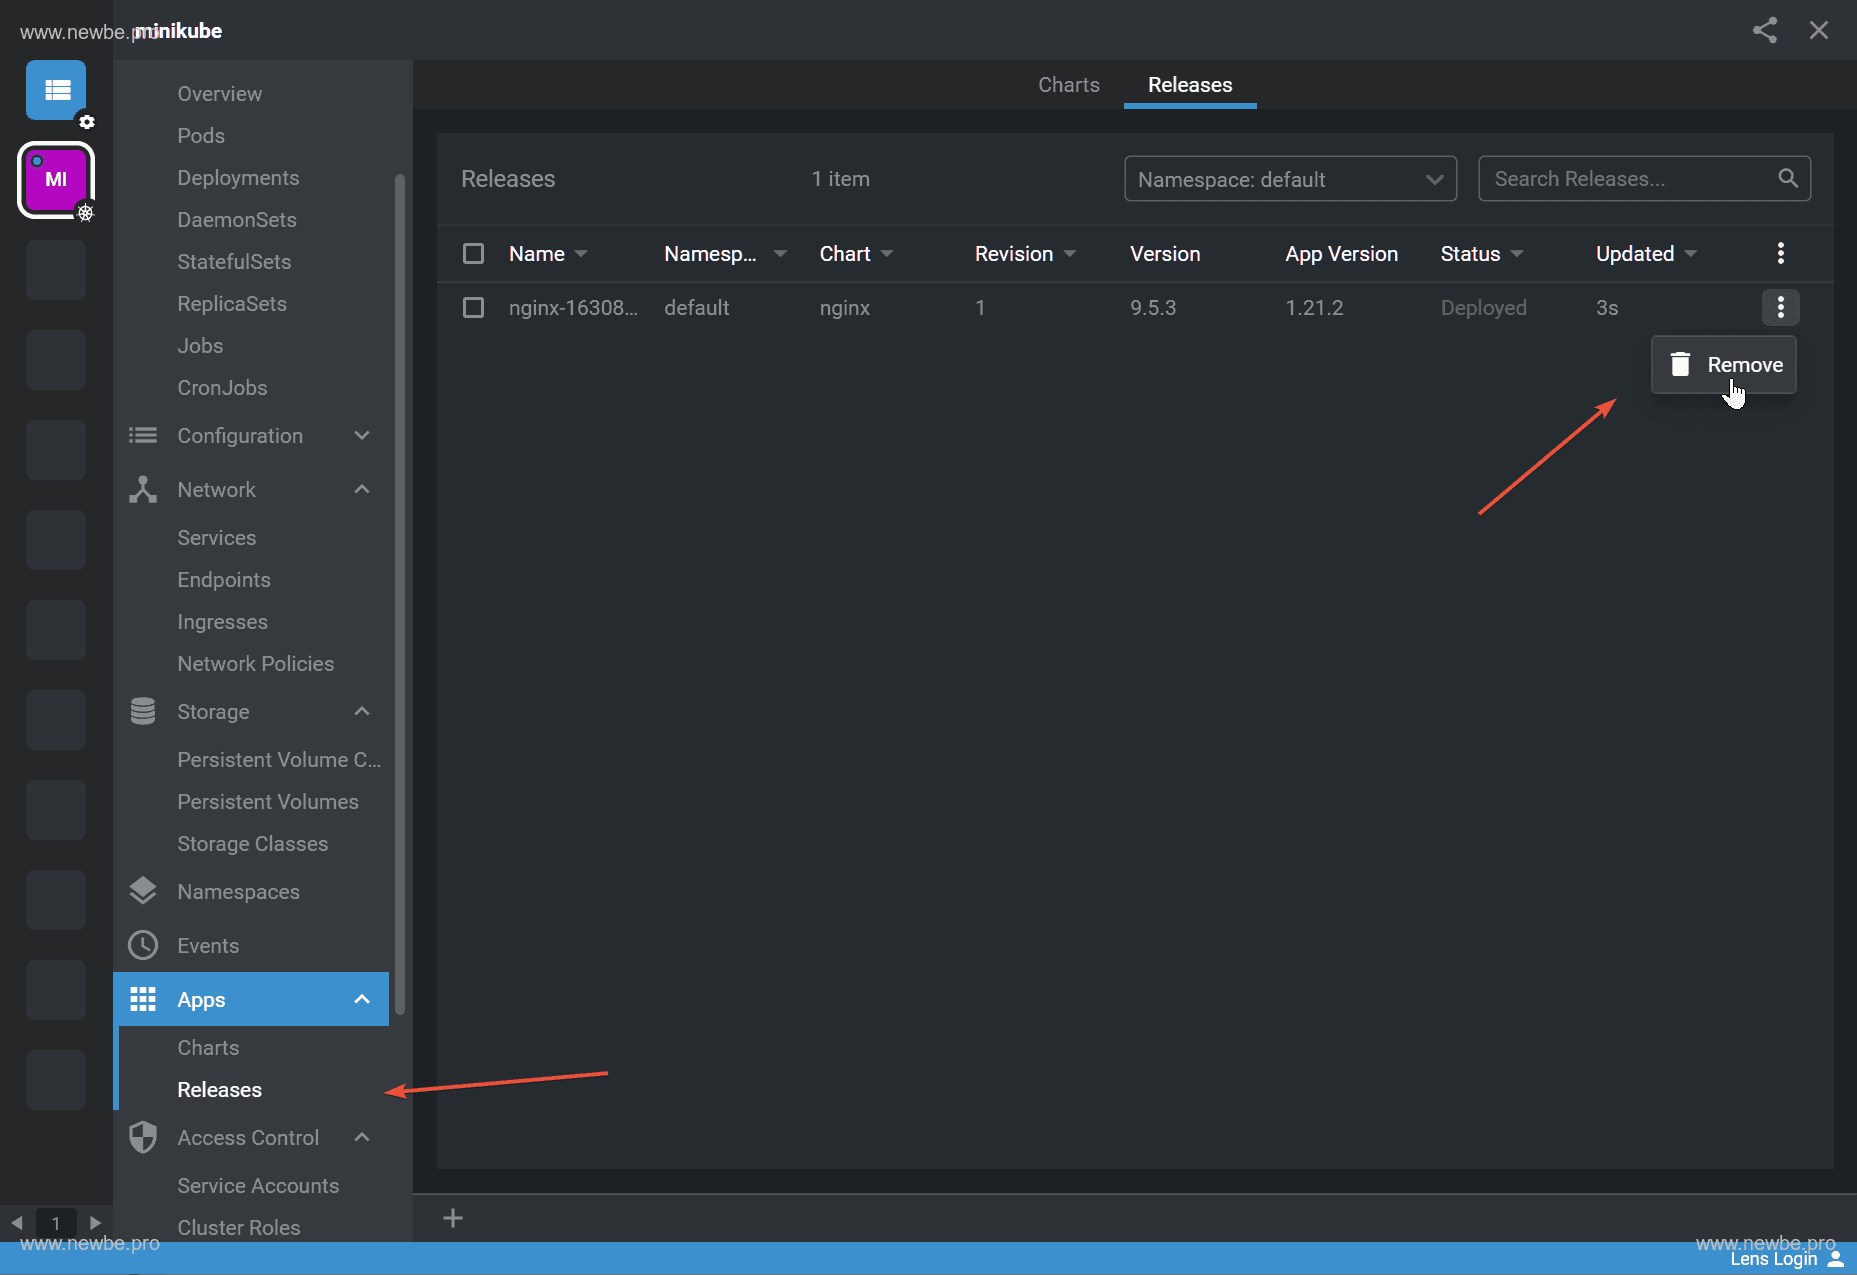Viewport: 1857px width, 1275px height.
Task: Open the catalog list icon in hotbar
Action: [56, 90]
